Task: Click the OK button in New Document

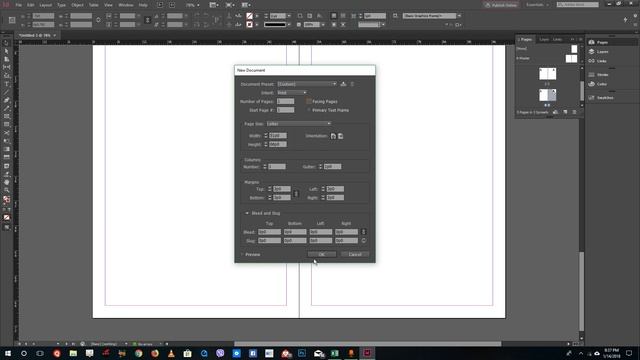Action: pyautogui.click(x=322, y=254)
